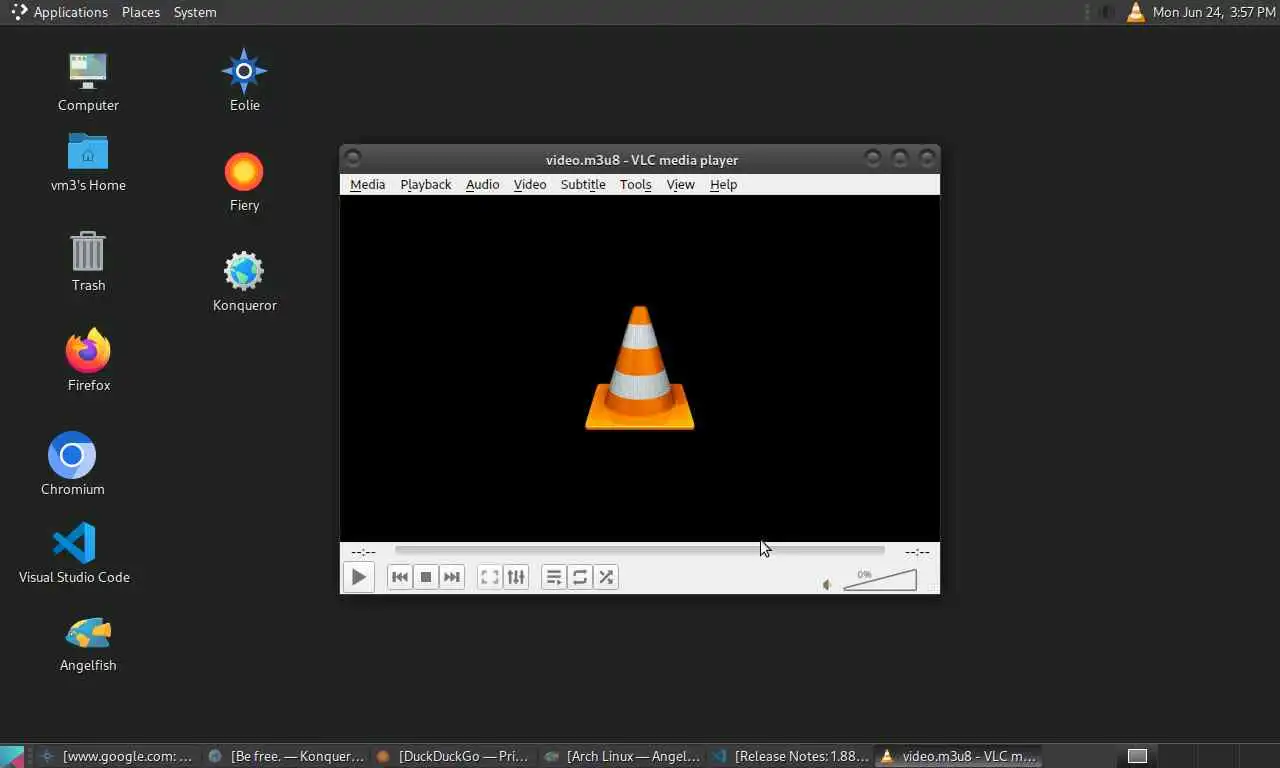Switch to video.m3u8 VLC taskbar entry
The image size is (1280, 768).
coord(957,756)
